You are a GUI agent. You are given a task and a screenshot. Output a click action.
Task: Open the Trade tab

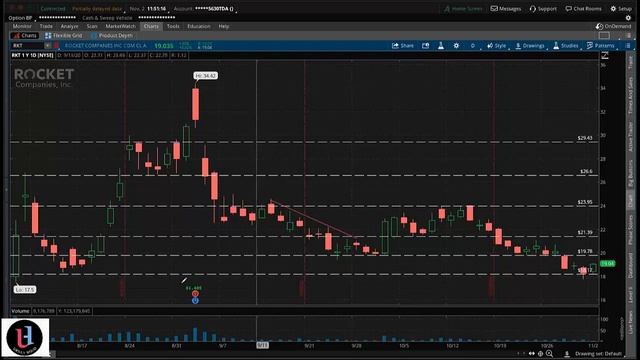46,26
